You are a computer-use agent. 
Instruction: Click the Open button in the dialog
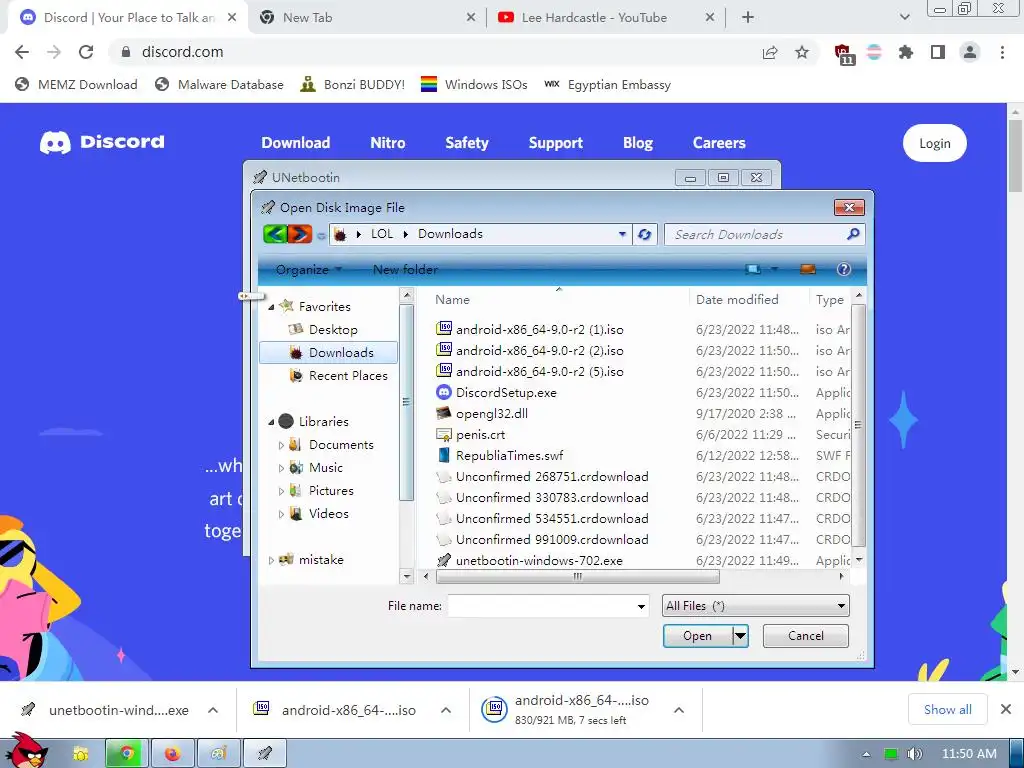click(697, 635)
